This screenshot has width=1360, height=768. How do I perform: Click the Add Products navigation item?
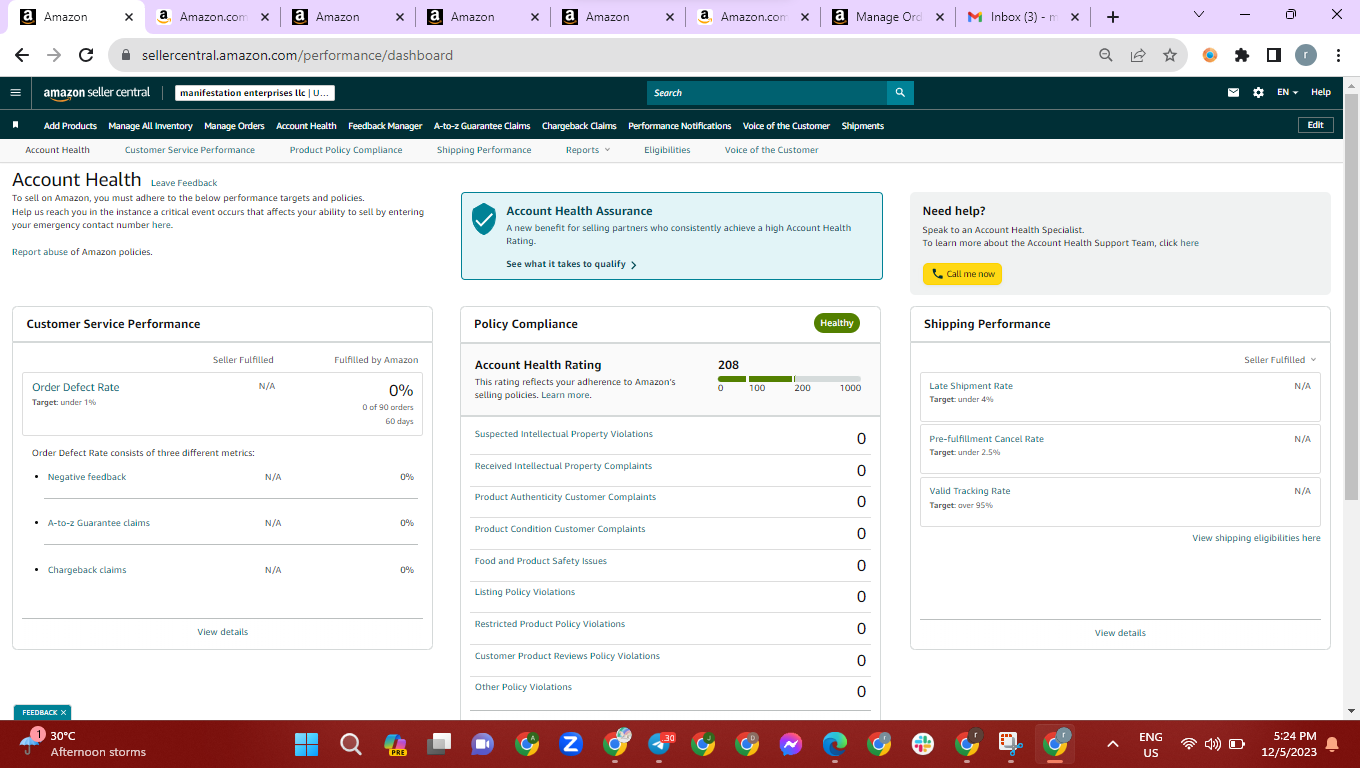point(70,126)
